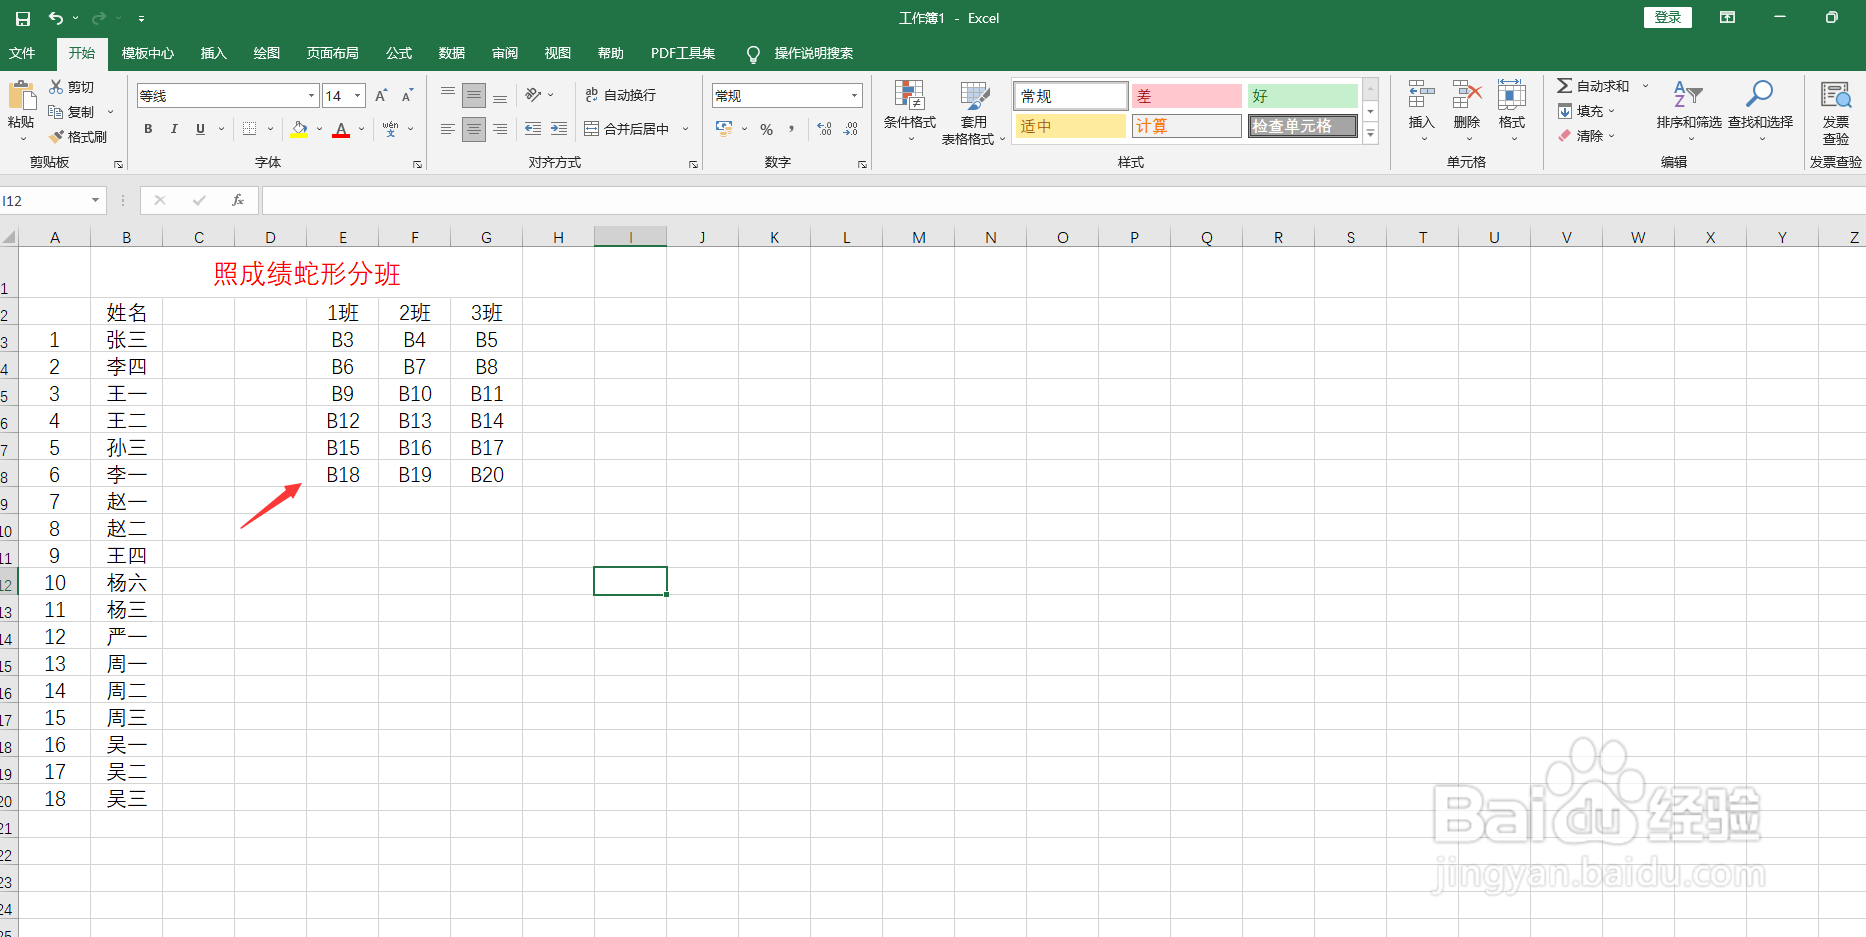Expand the number format dropdown
This screenshot has width=1866, height=937.
tap(854, 96)
